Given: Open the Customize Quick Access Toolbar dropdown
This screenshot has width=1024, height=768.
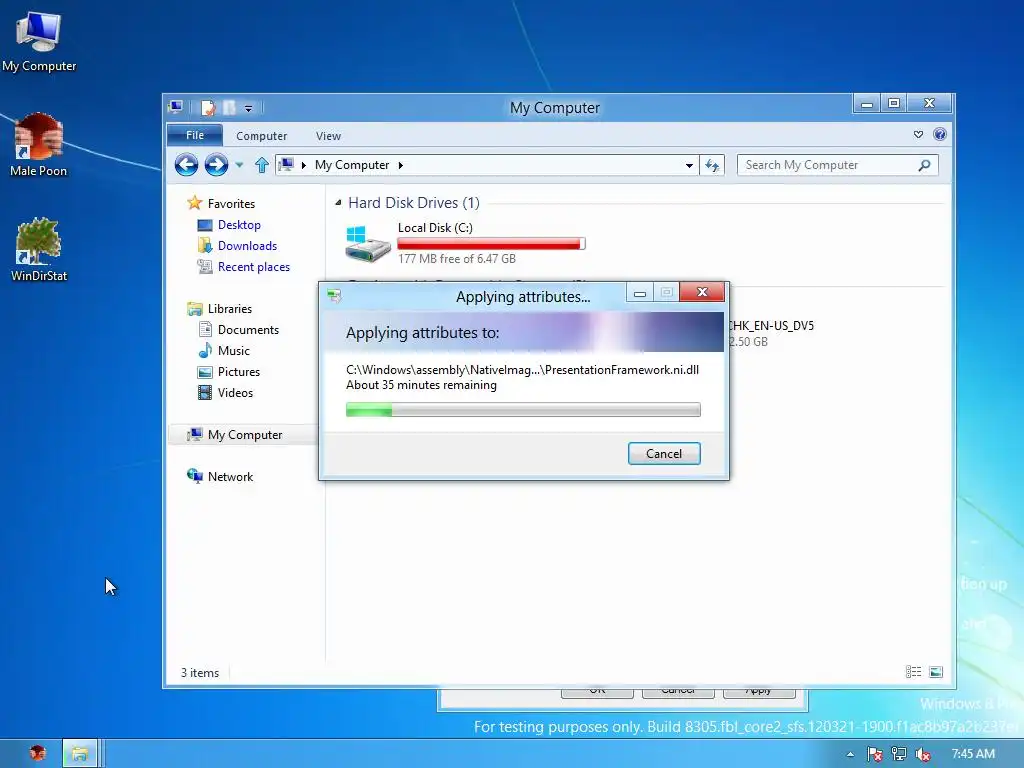Looking at the screenshot, I should pos(248,108).
